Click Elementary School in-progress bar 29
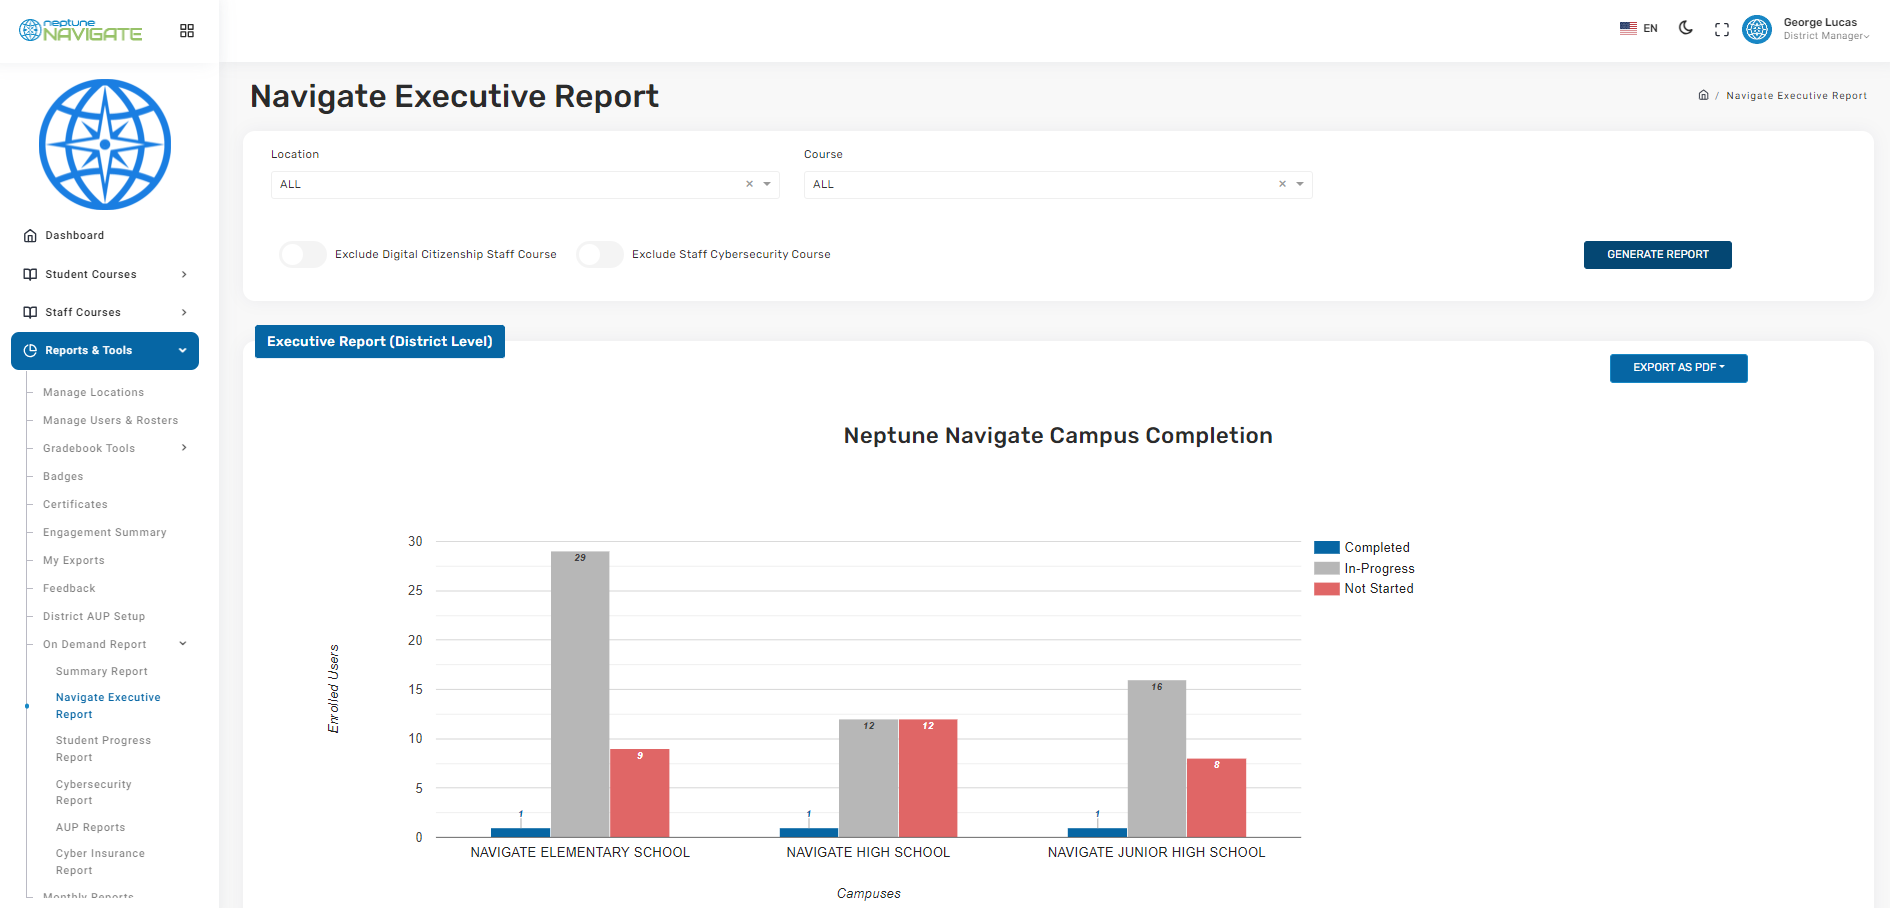 580,694
